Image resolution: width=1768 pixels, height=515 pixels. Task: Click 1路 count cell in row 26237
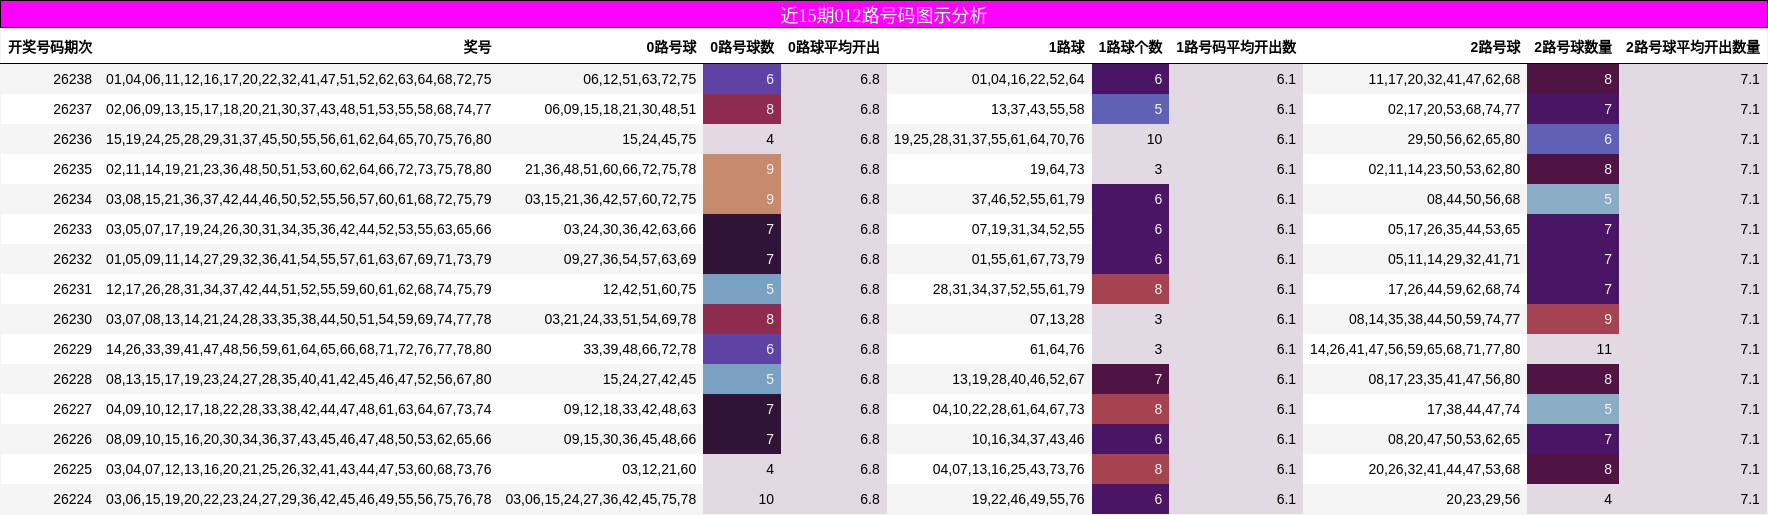pyautogui.click(x=1130, y=109)
